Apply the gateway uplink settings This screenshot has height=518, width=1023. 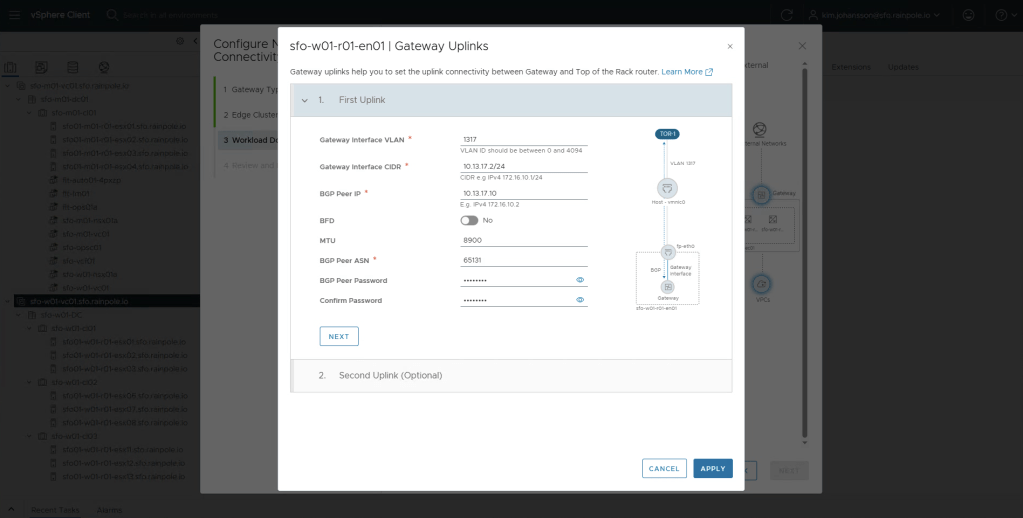(x=713, y=468)
